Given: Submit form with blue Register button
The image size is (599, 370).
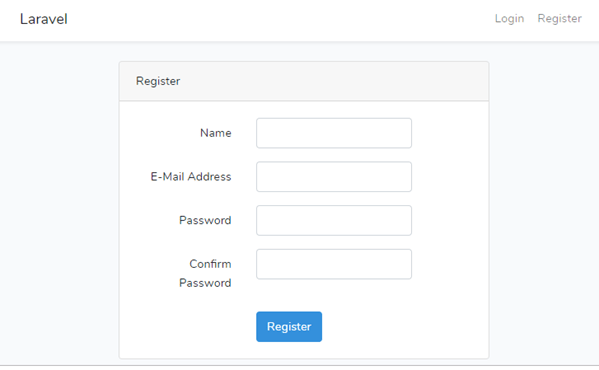Looking at the screenshot, I should 289,326.
